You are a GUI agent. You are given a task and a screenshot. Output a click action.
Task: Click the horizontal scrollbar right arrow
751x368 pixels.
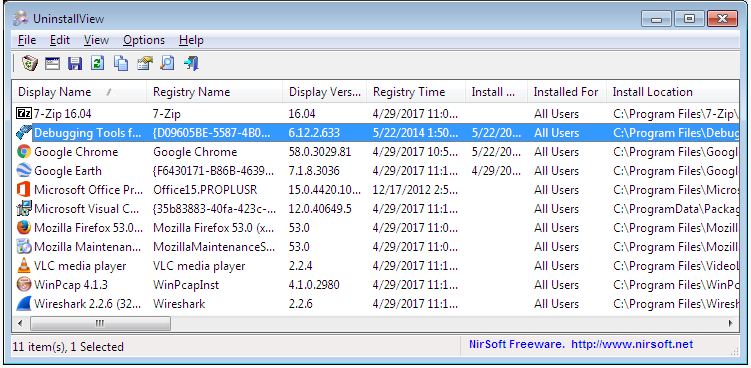coord(731,323)
